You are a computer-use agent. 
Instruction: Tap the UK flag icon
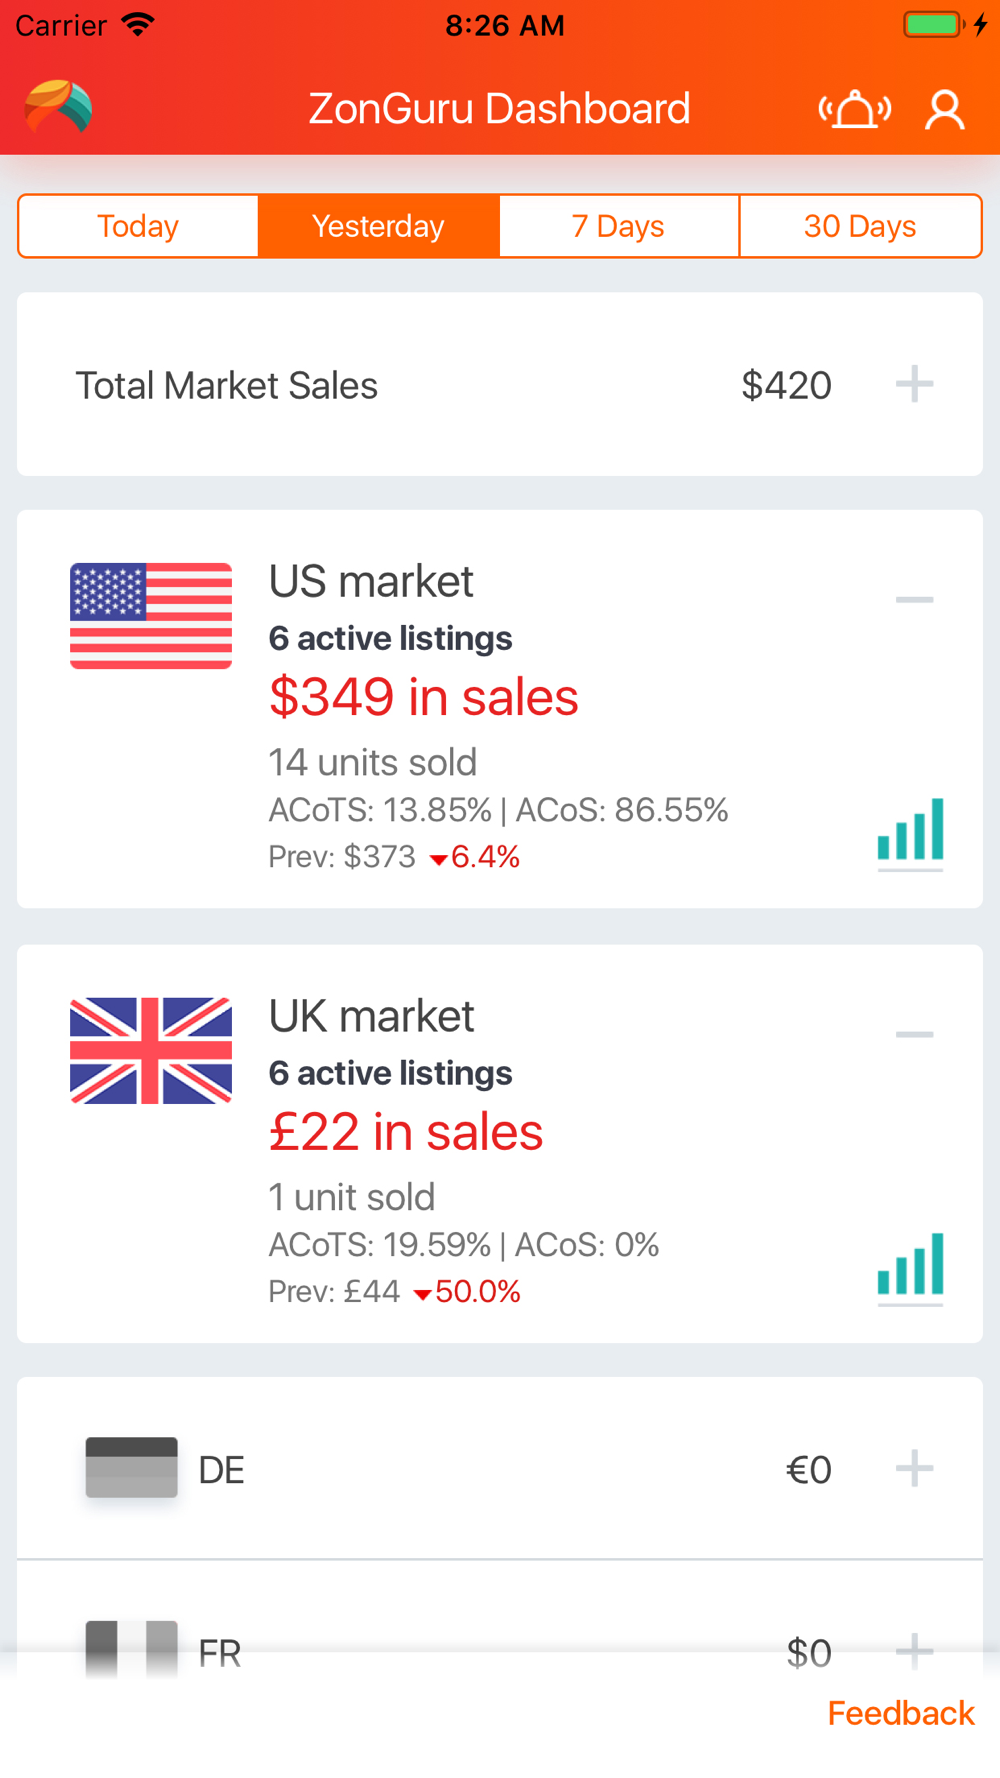point(151,1051)
